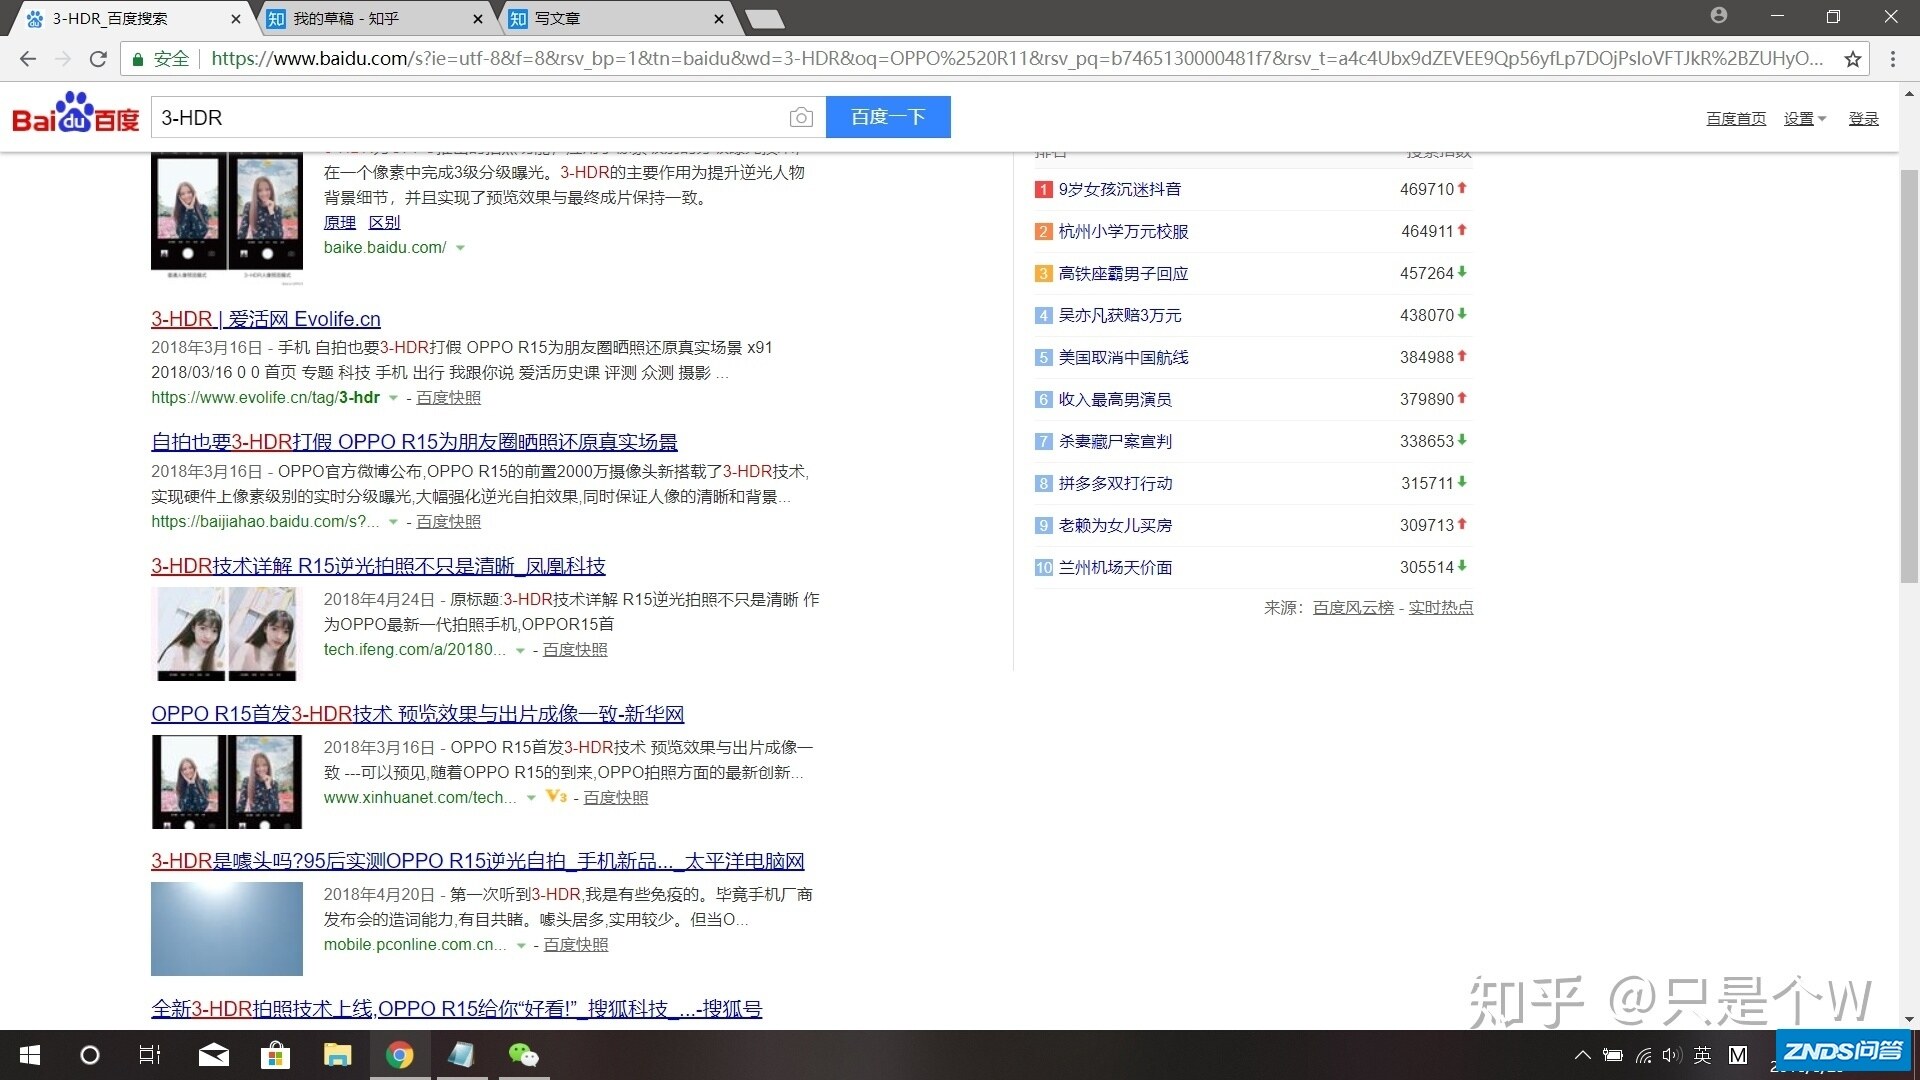Click the baike result phone selfie thumbnail
Viewport: 1920px width, 1080px height.
tap(227, 217)
